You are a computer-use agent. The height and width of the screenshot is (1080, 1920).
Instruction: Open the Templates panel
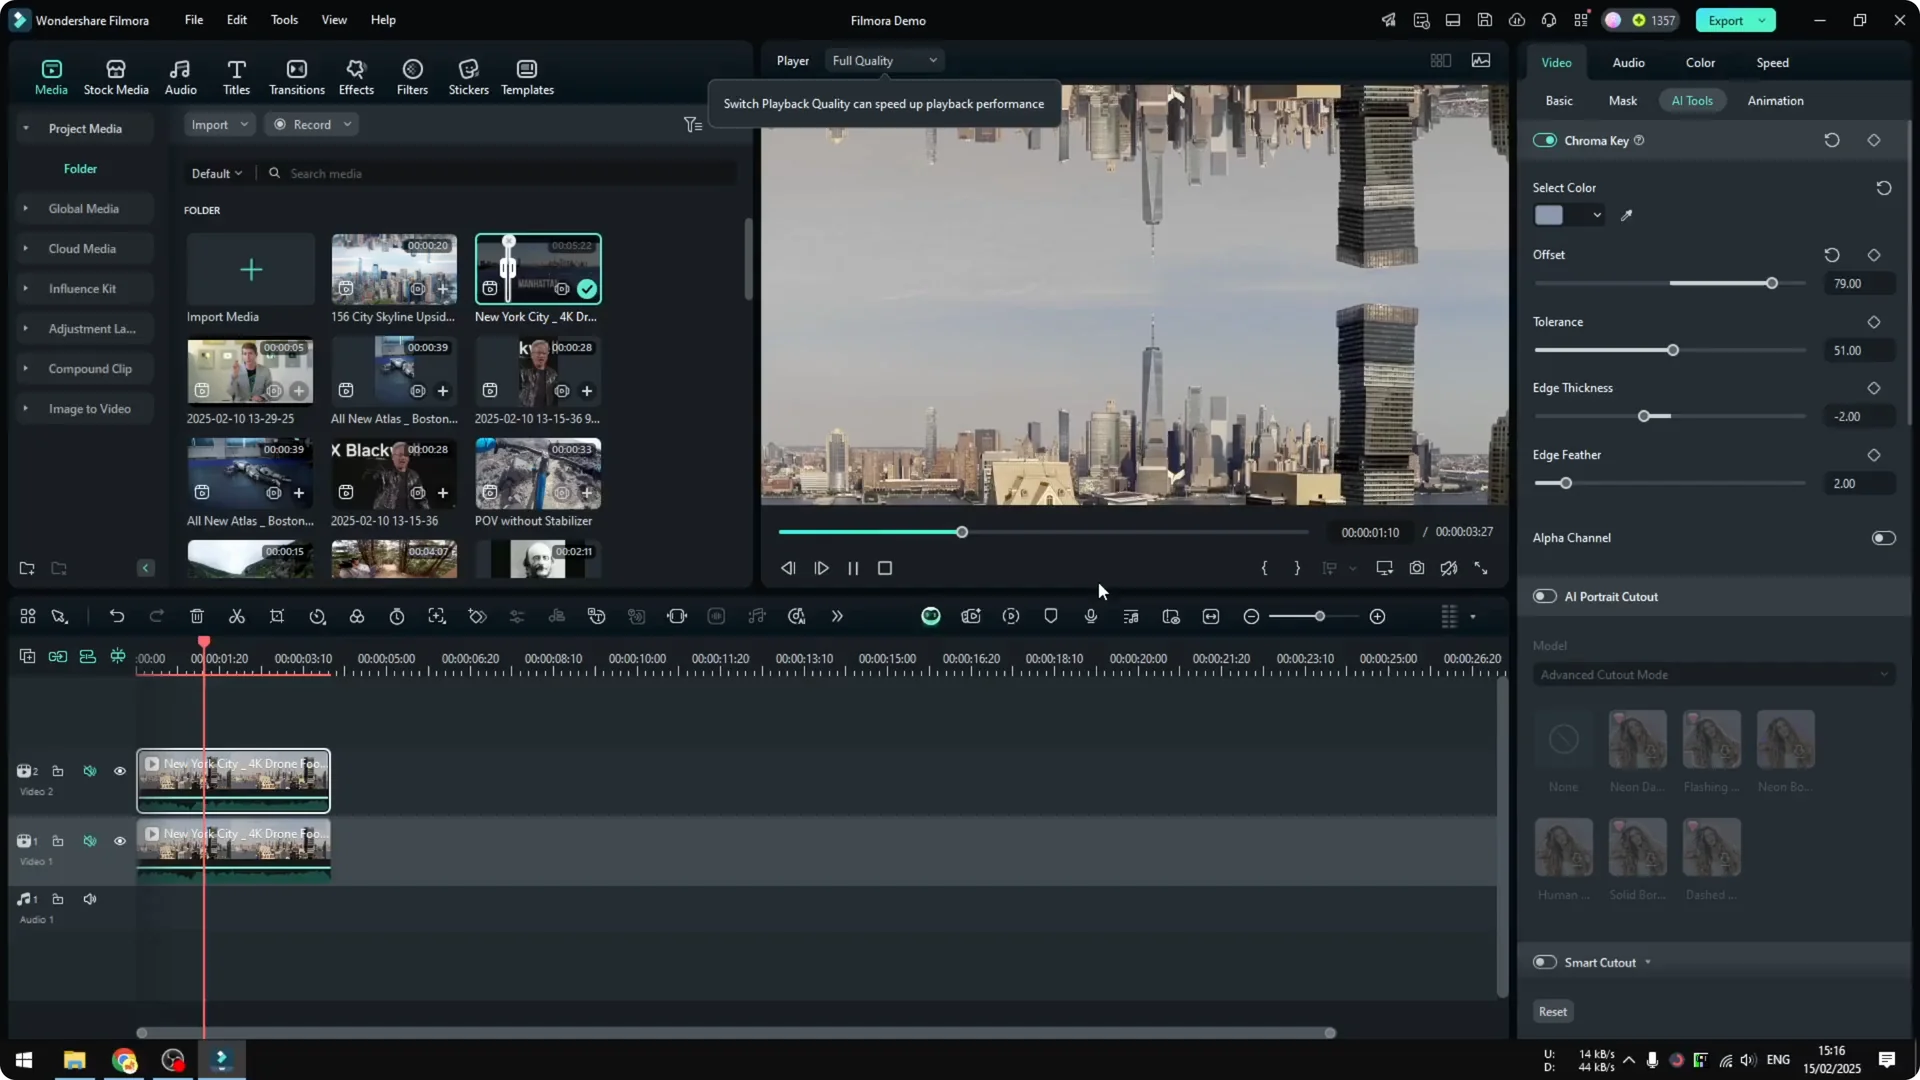coord(526,76)
